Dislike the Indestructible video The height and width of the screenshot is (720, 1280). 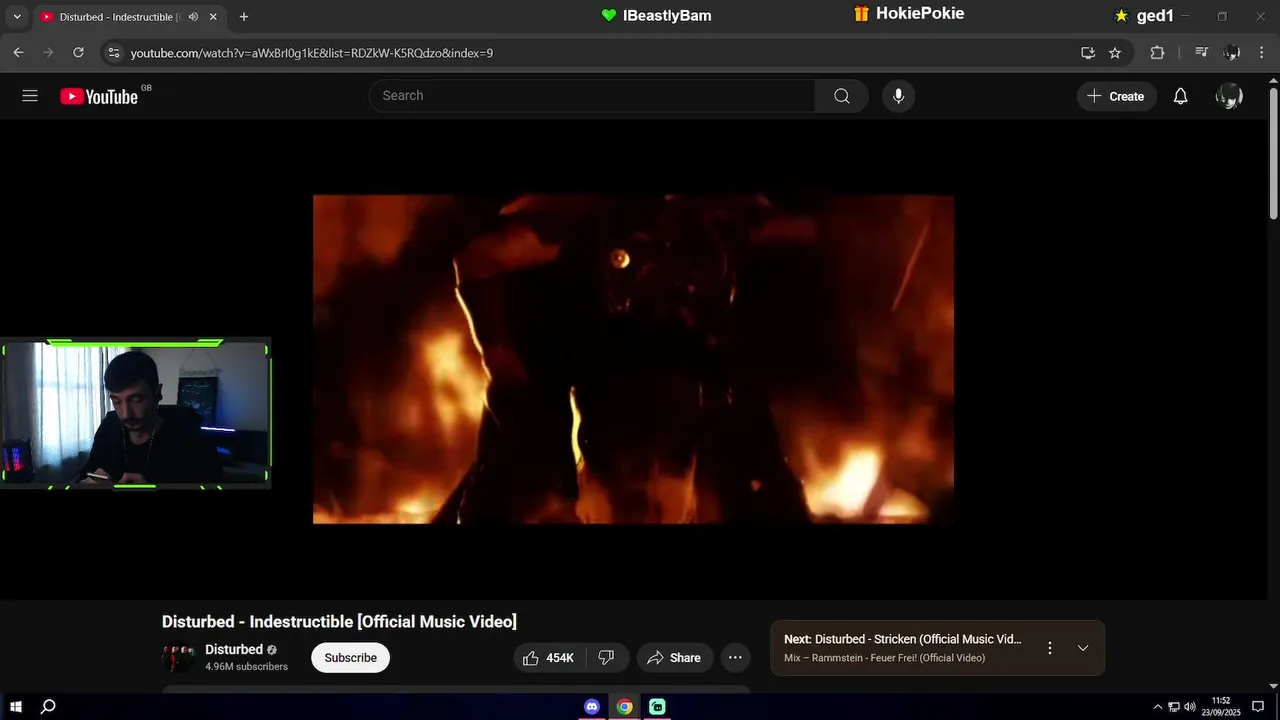pyautogui.click(x=606, y=658)
